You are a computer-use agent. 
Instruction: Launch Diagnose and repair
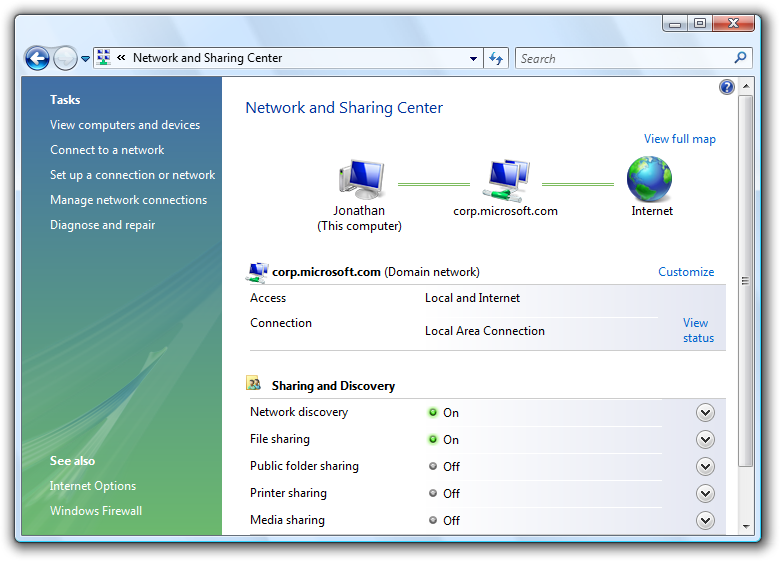click(103, 225)
